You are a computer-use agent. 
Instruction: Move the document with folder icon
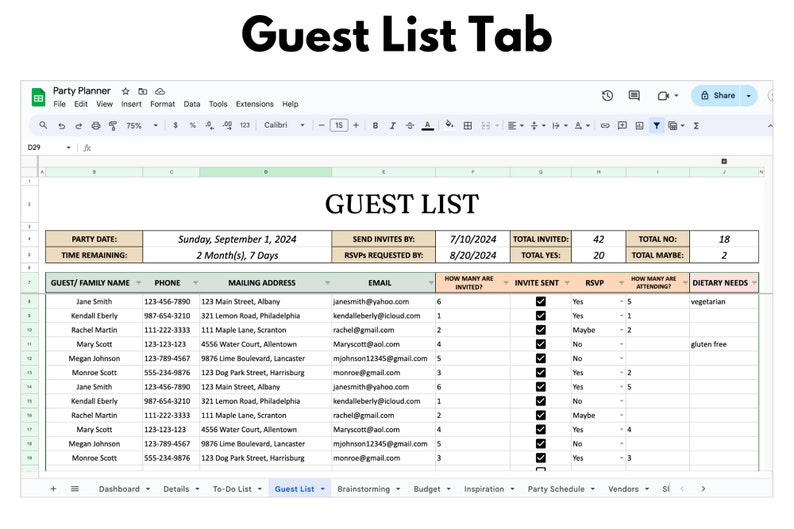pyautogui.click(x=143, y=91)
